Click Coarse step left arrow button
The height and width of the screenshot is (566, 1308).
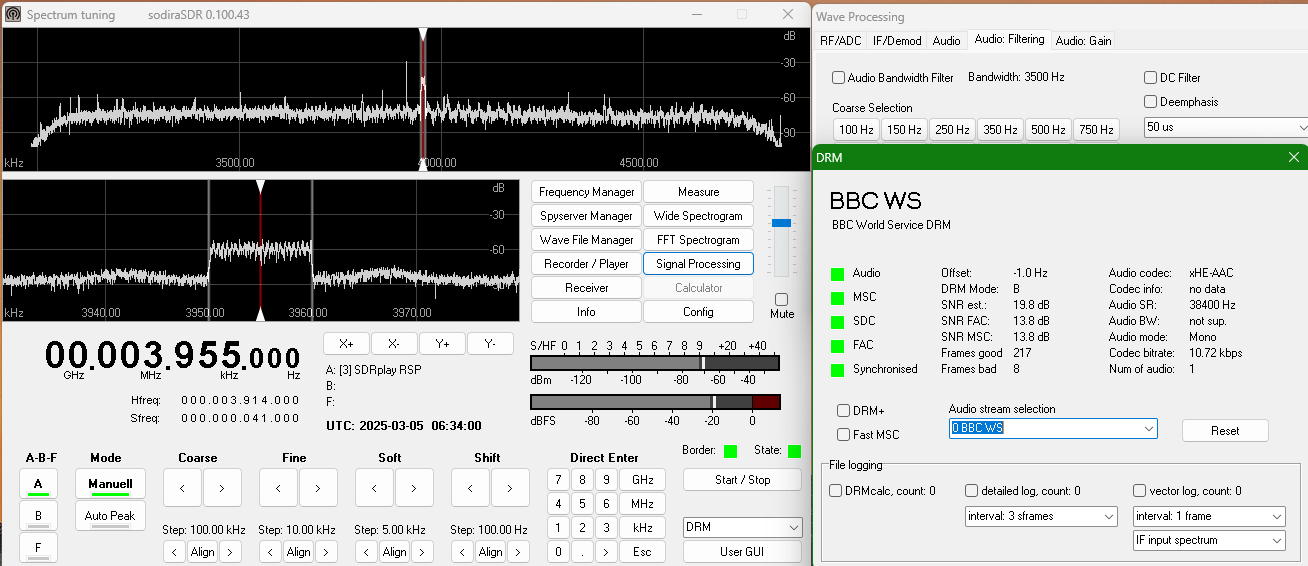tap(182, 488)
